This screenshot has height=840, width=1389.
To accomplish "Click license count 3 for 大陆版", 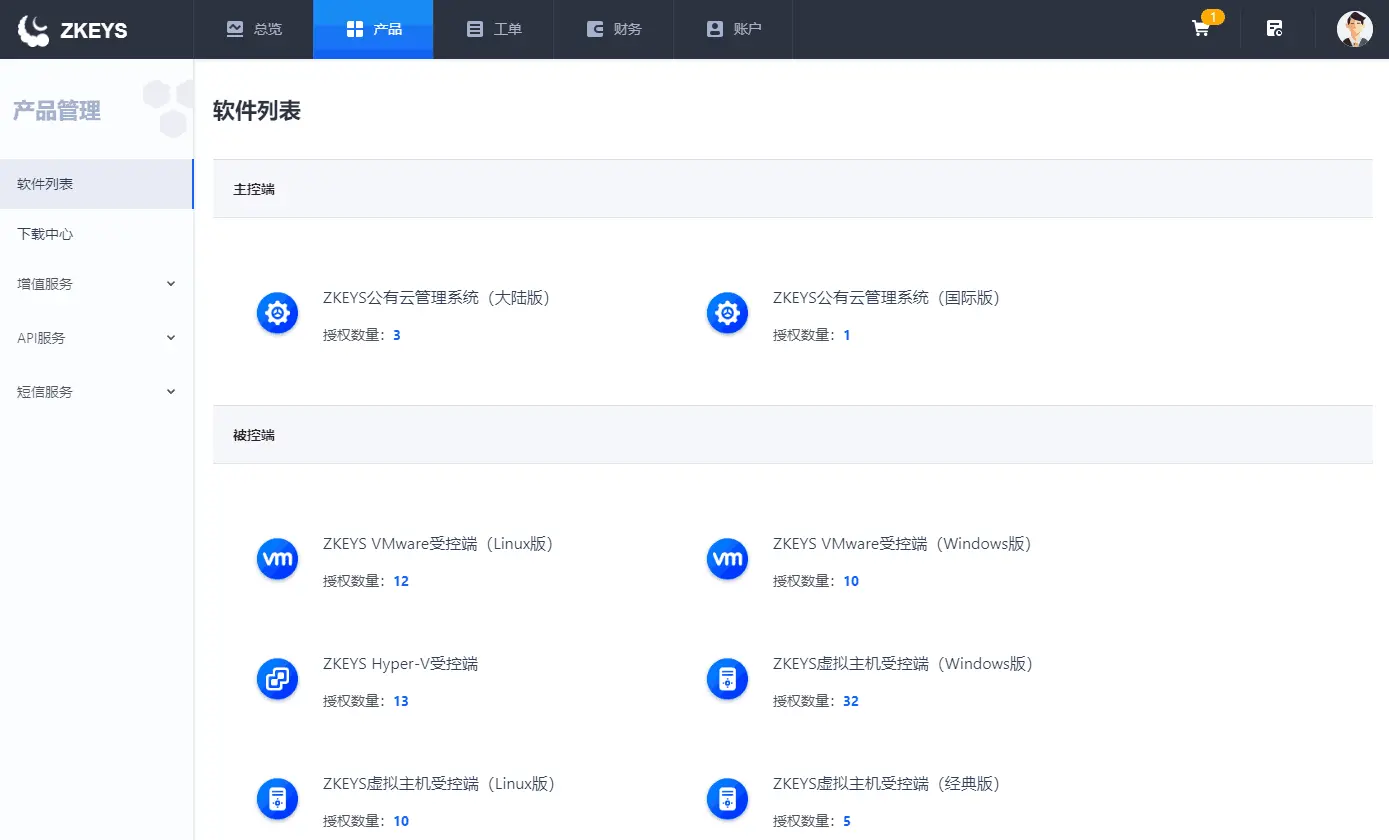I will [397, 335].
